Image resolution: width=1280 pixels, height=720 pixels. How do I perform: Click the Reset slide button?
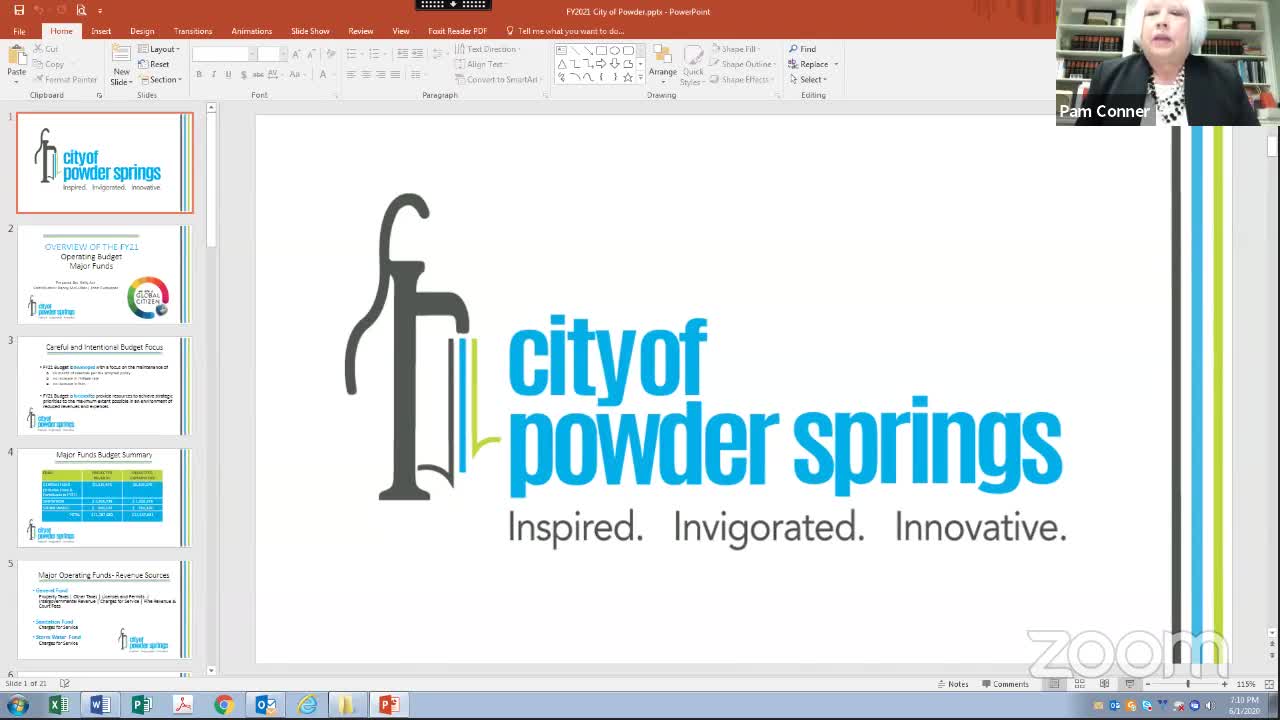158,64
